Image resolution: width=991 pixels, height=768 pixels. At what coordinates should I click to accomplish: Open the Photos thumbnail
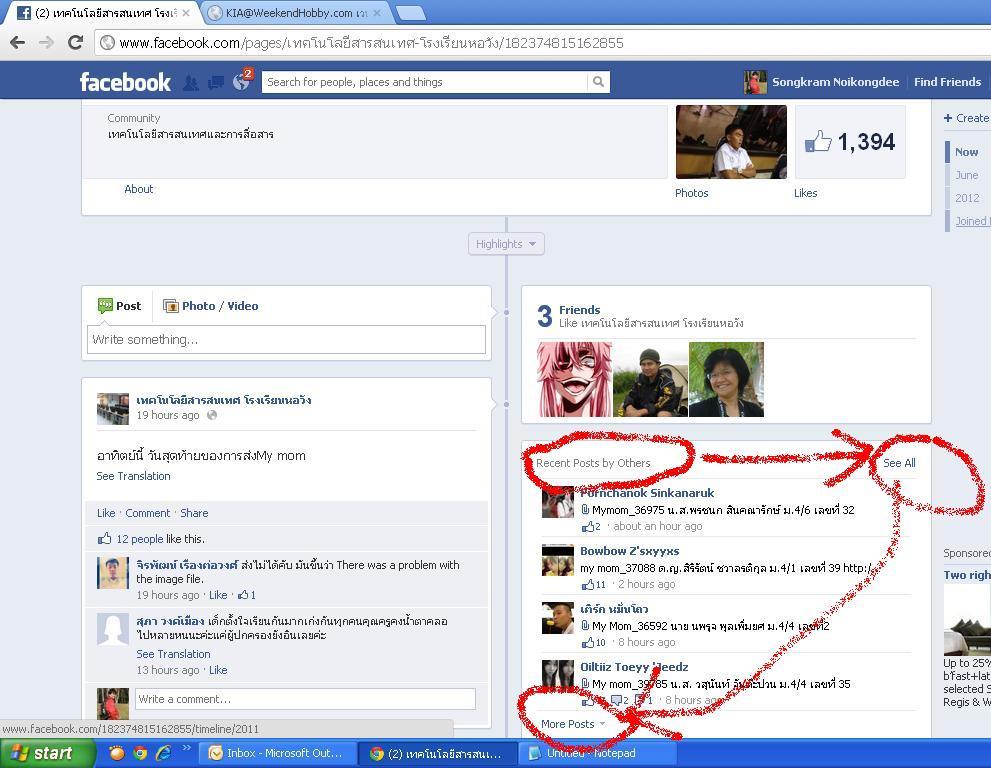point(731,142)
